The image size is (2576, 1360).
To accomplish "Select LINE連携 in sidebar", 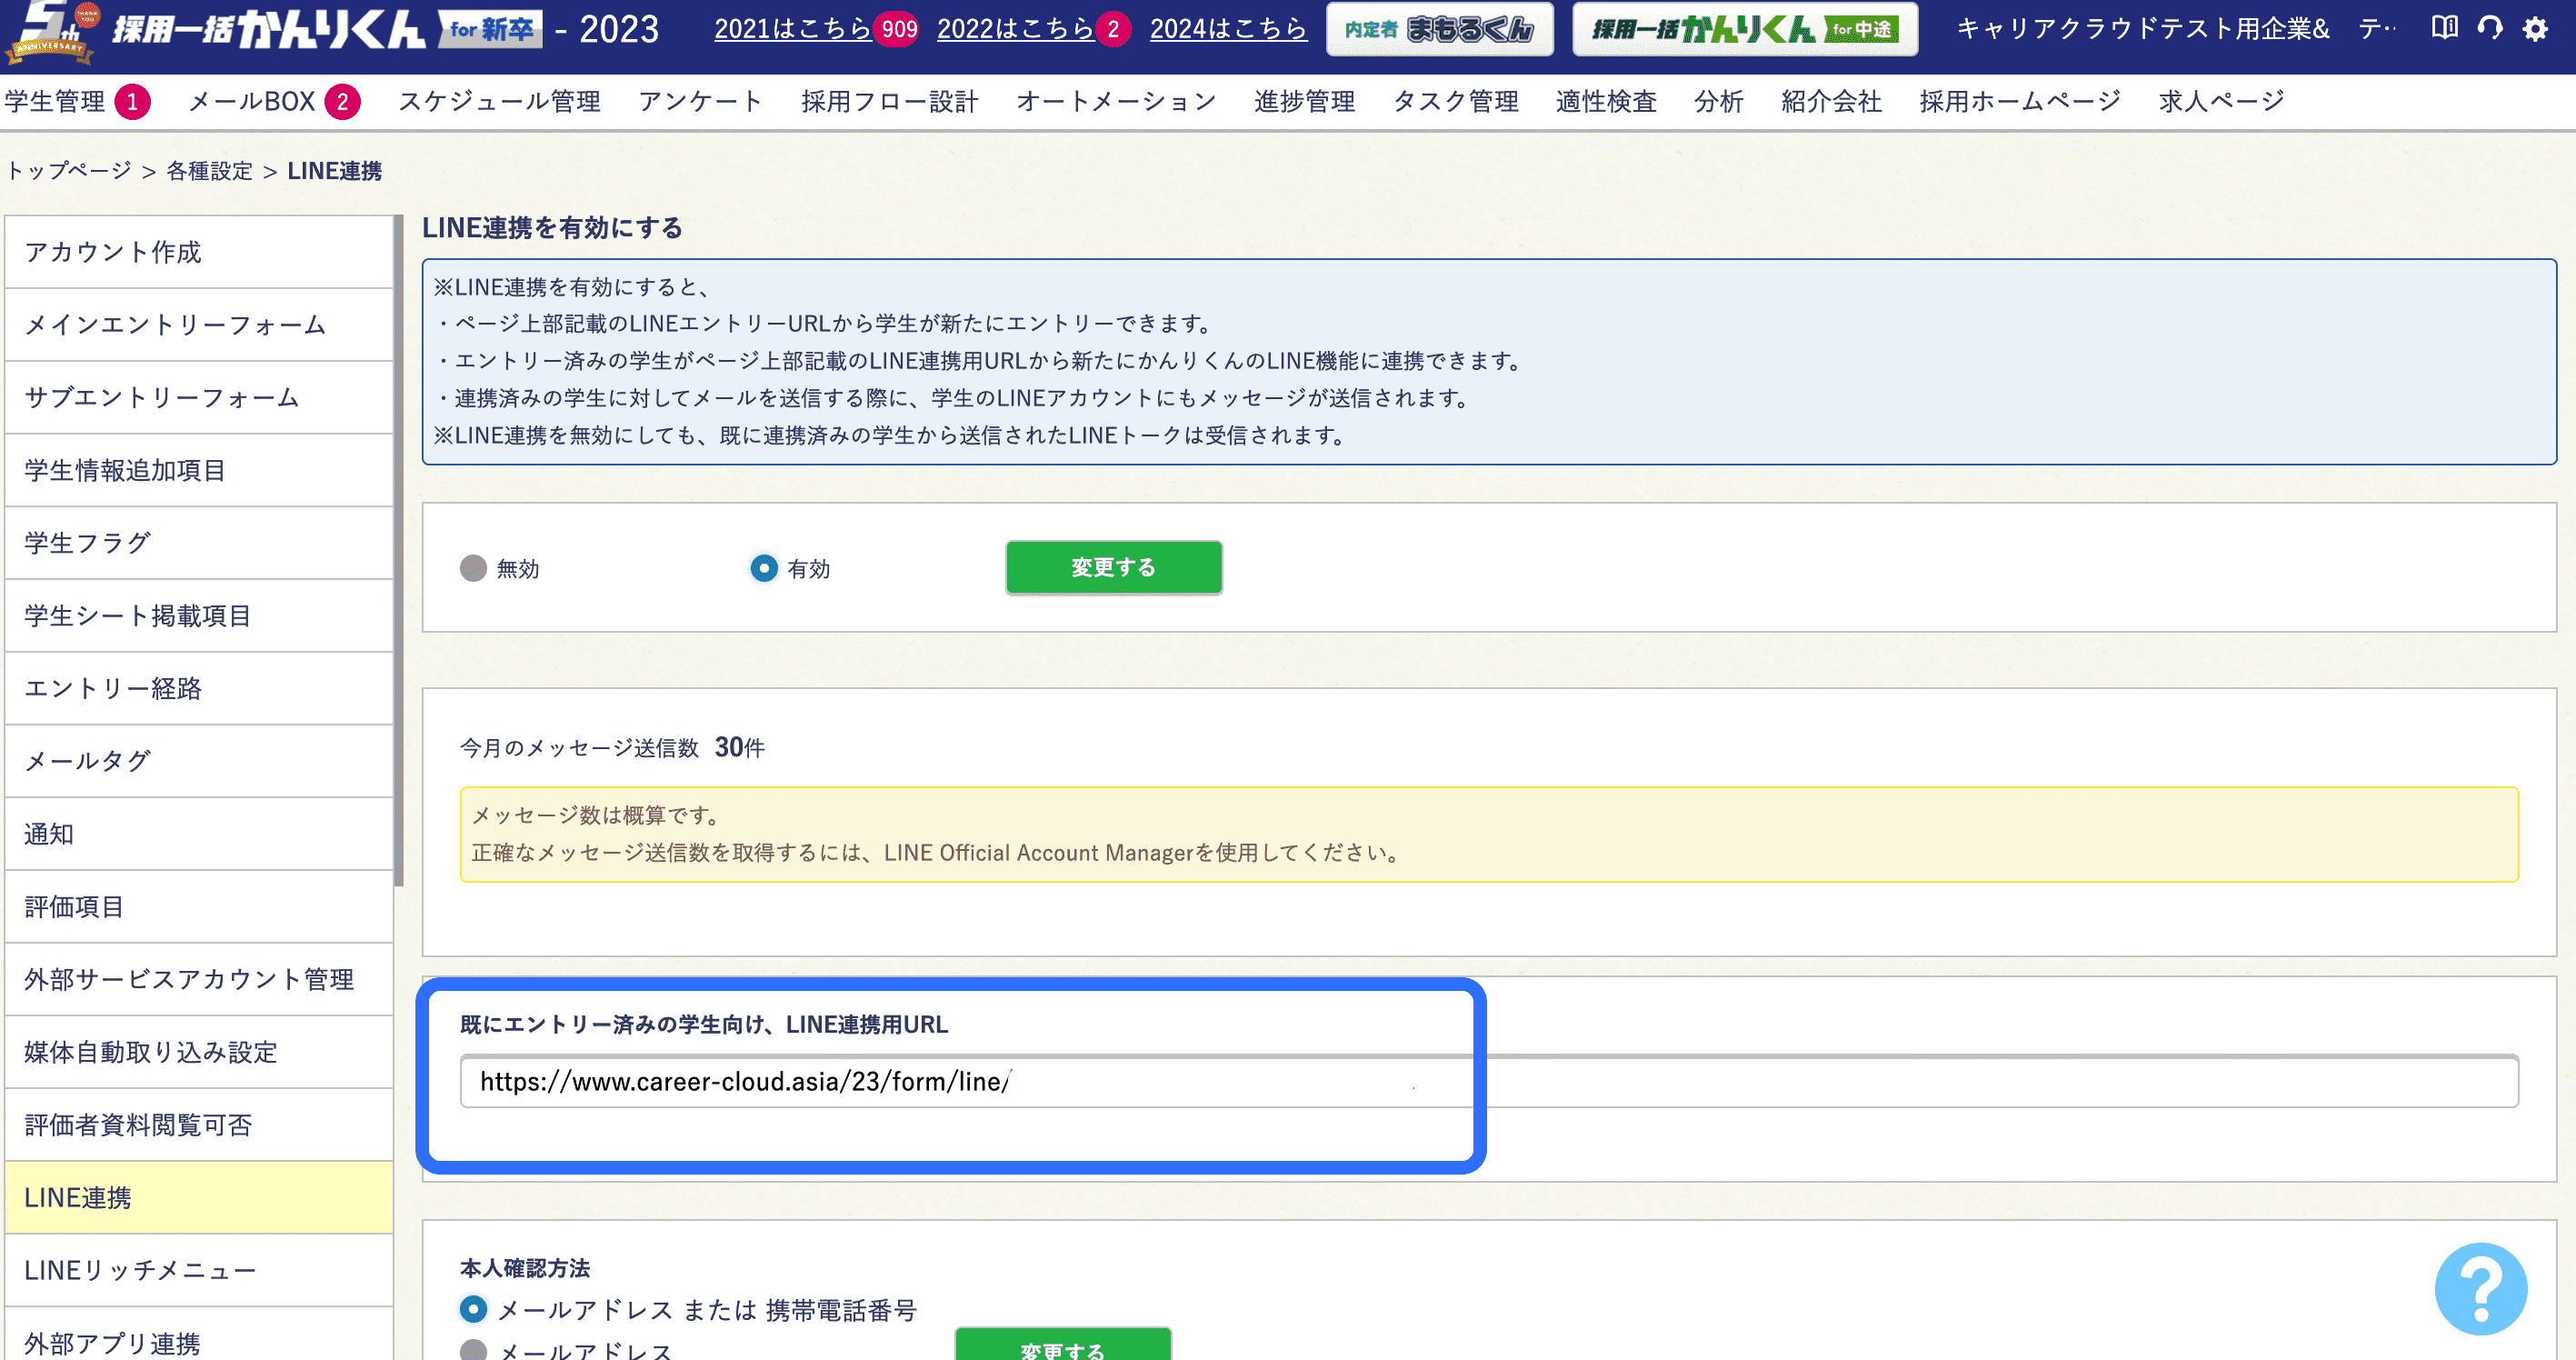I will pyautogui.click(x=199, y=1198).
